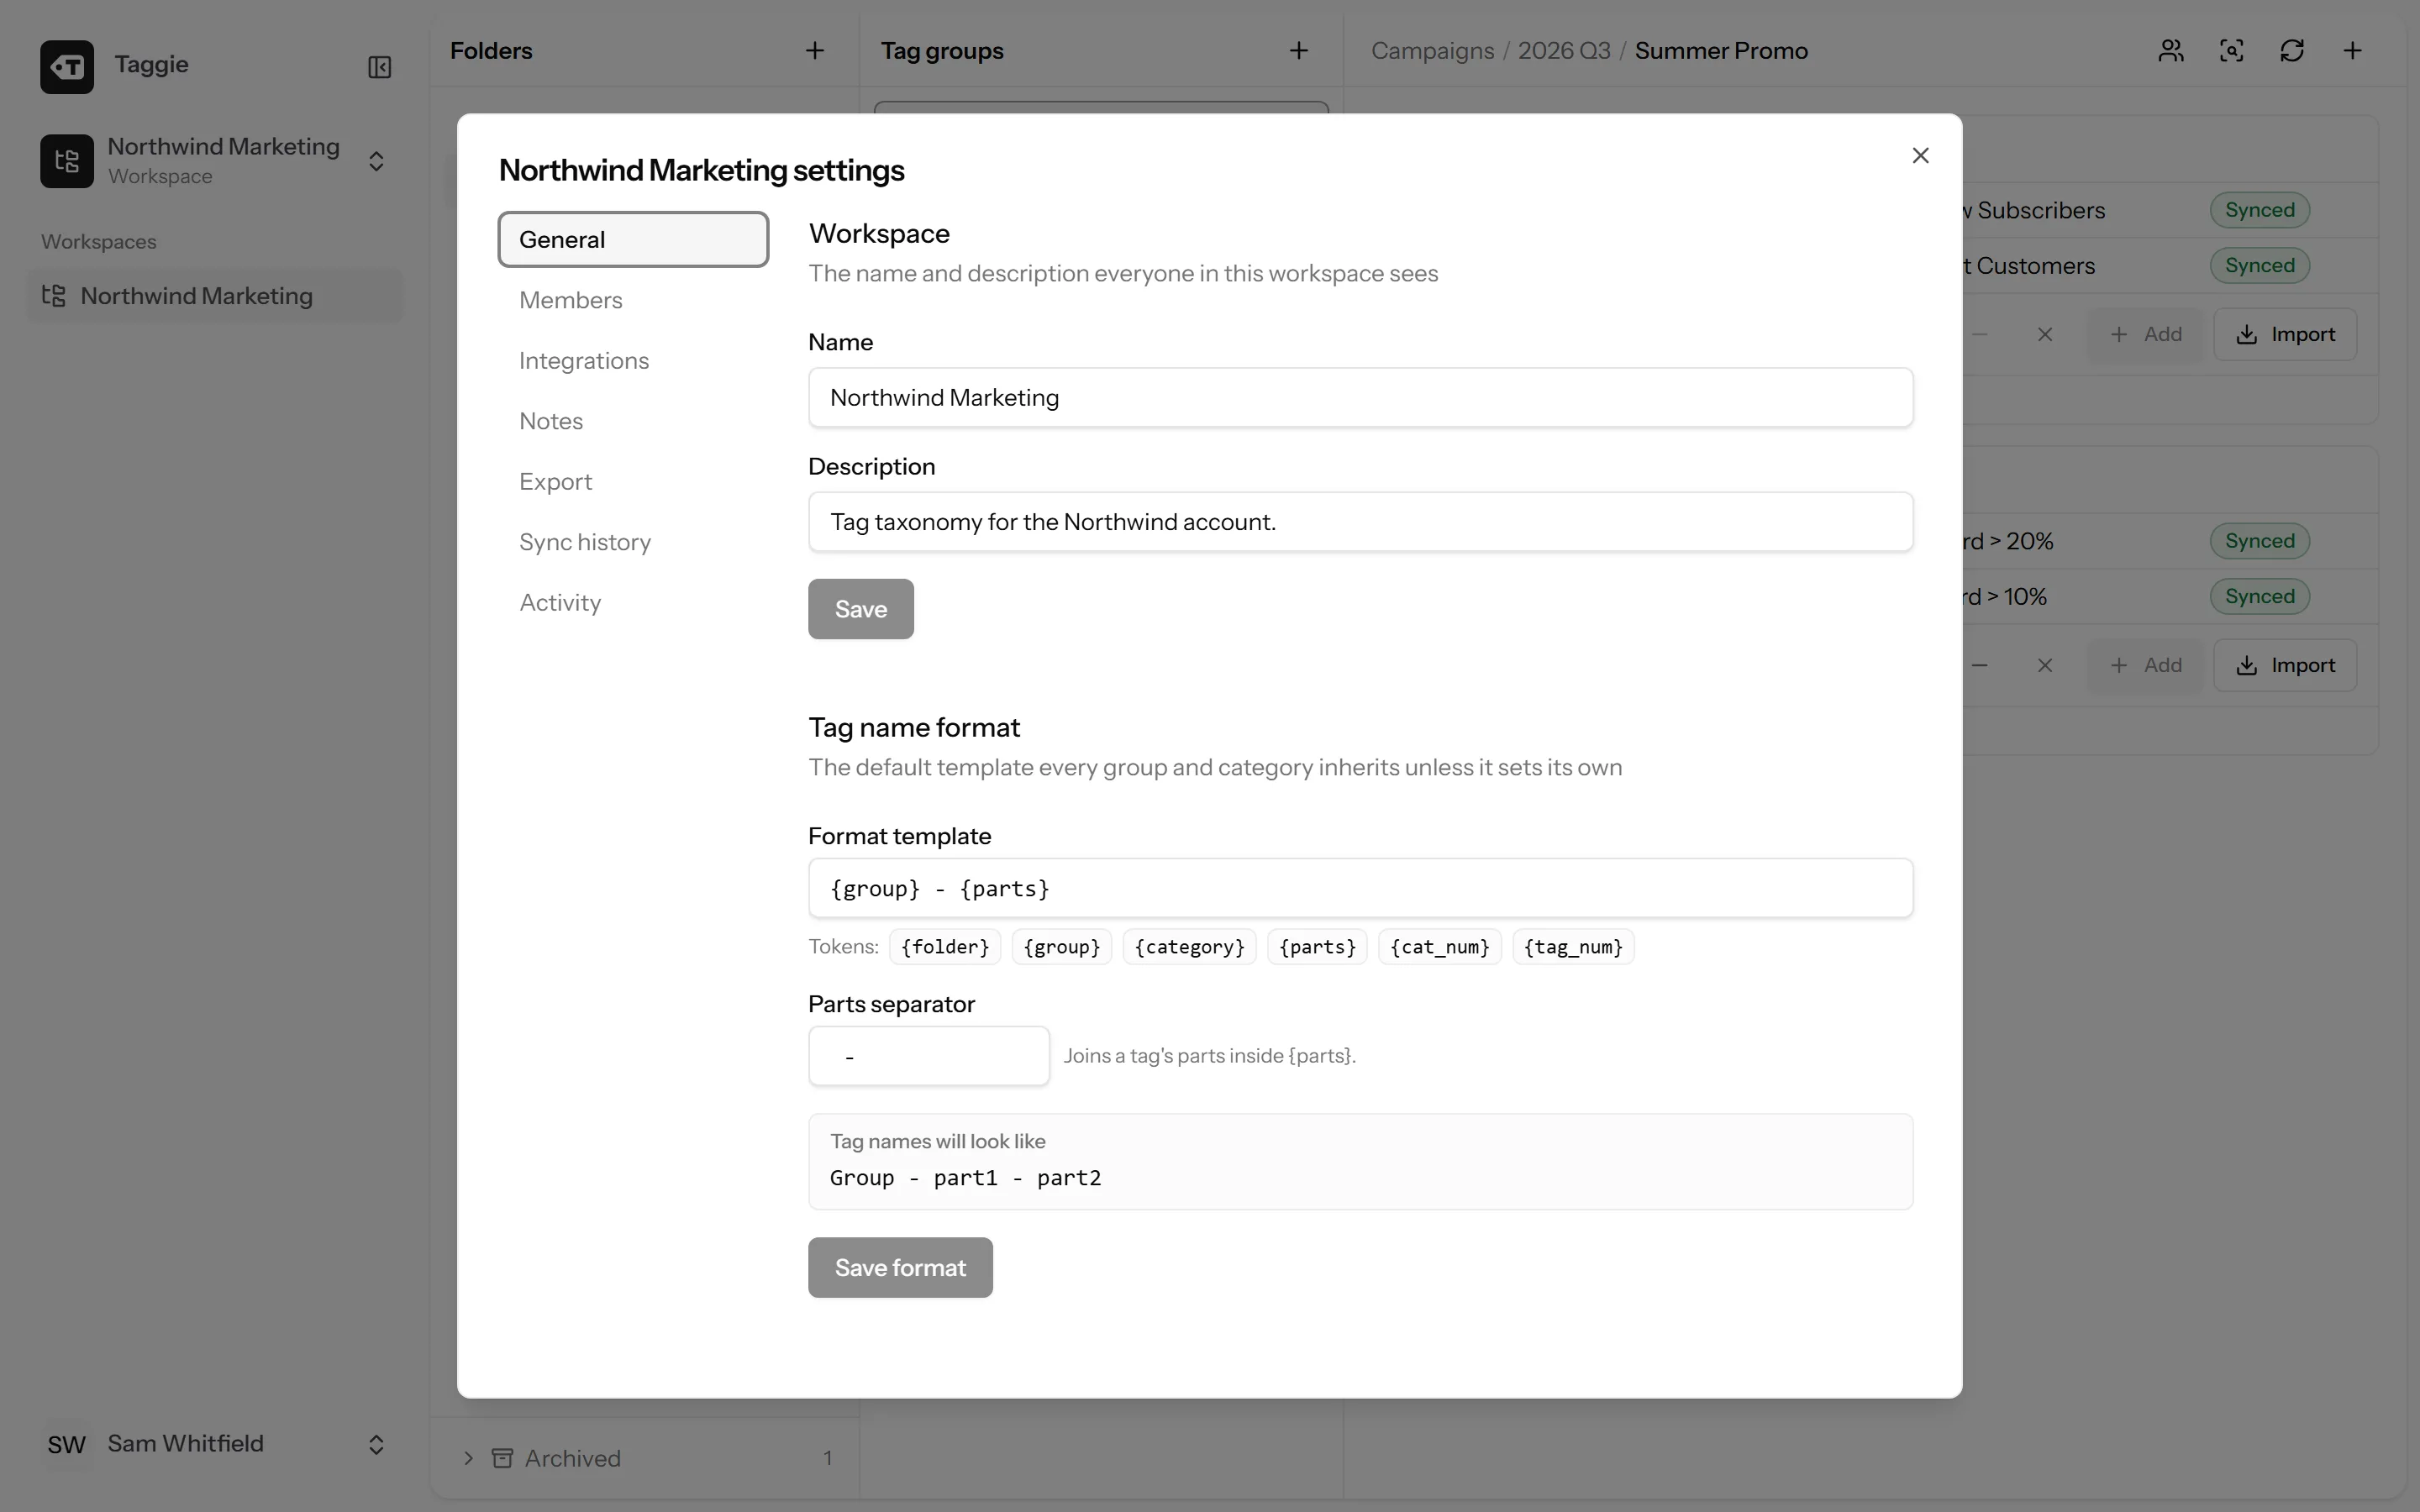This screenshot has width=2420, height=1512.
Task: Click the SW user avatar
Action: click(x=67, y=1444)
